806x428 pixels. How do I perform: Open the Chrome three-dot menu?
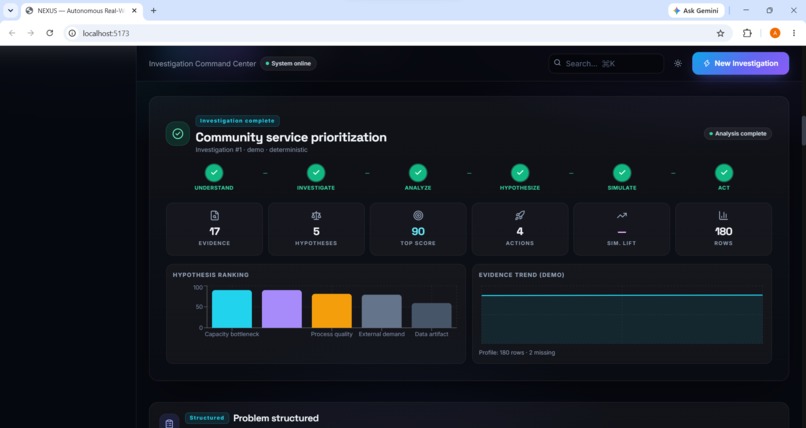click(x=794, y=33)
